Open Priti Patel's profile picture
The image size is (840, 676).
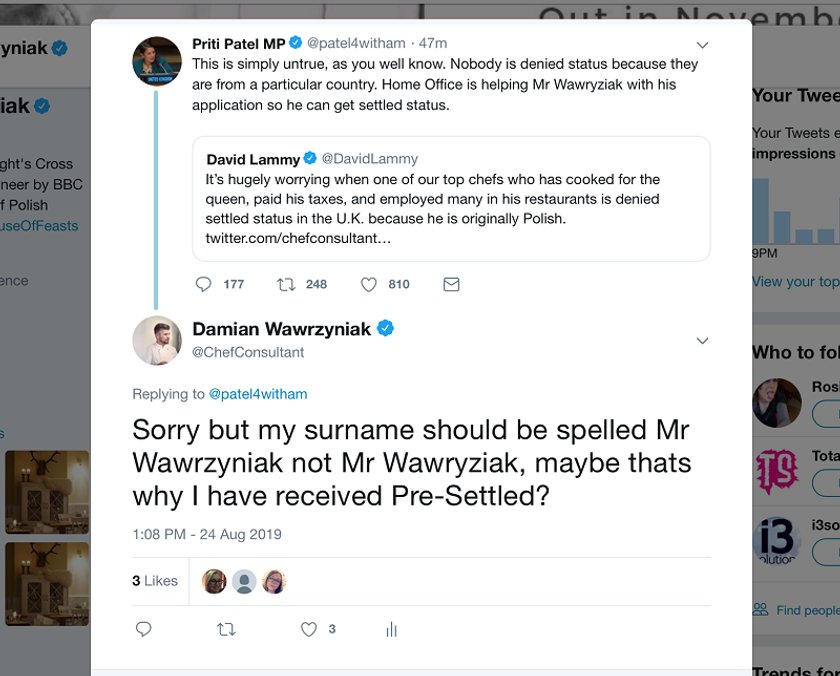157,61
